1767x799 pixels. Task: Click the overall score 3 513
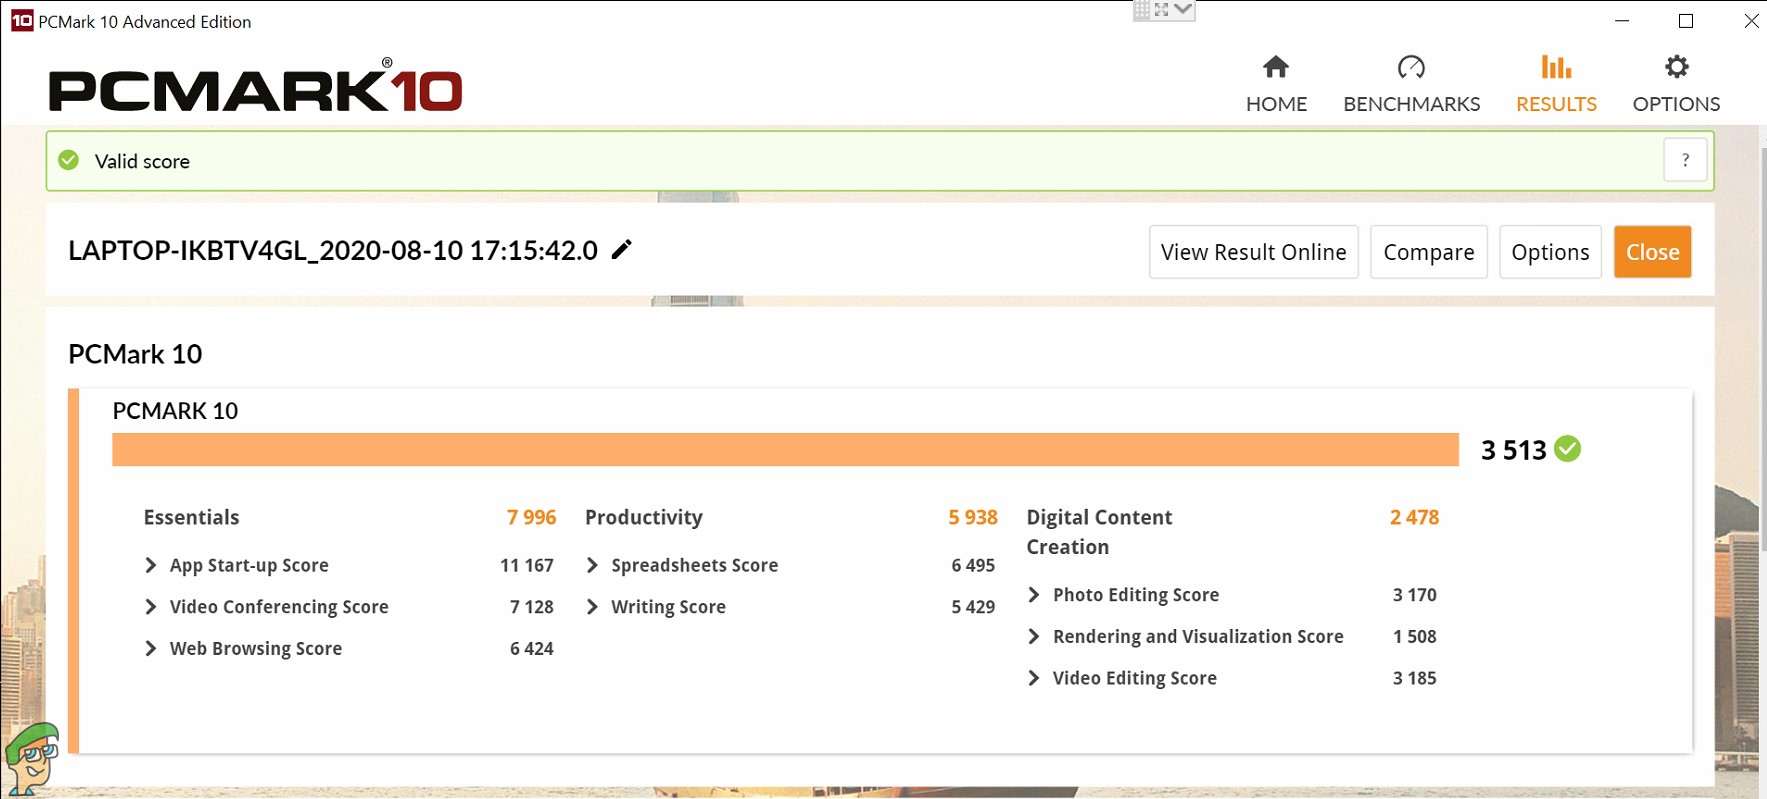pyautogui.click(x=1513, y=450)
